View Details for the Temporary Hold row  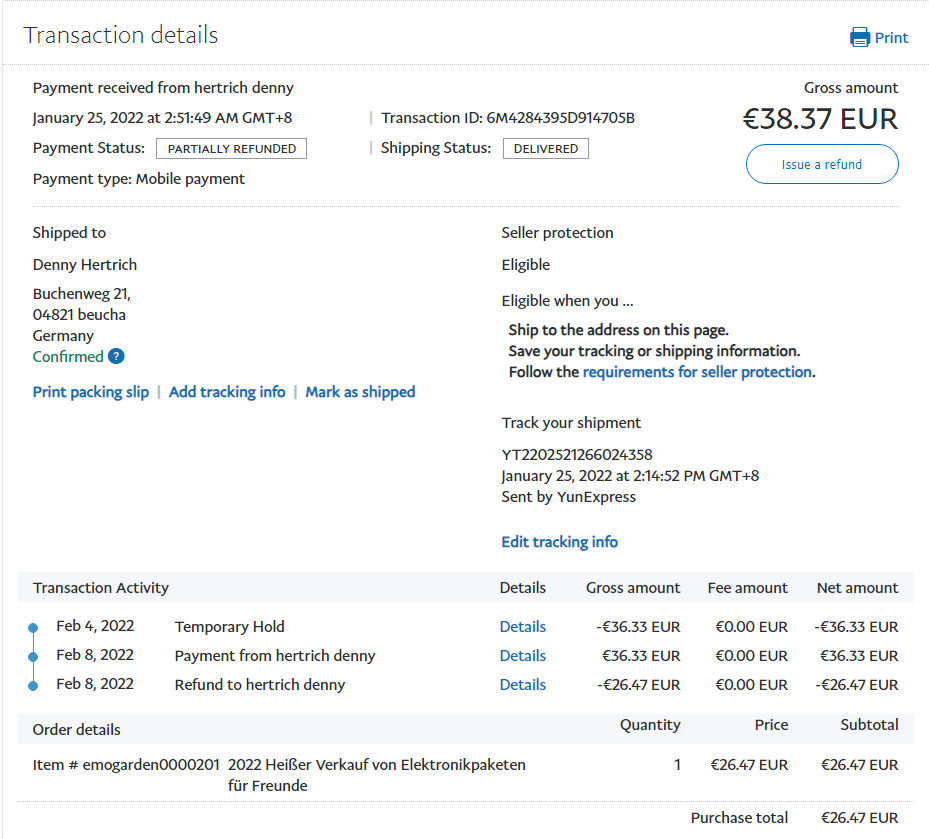pyautogui.click(x=522, y=627)
